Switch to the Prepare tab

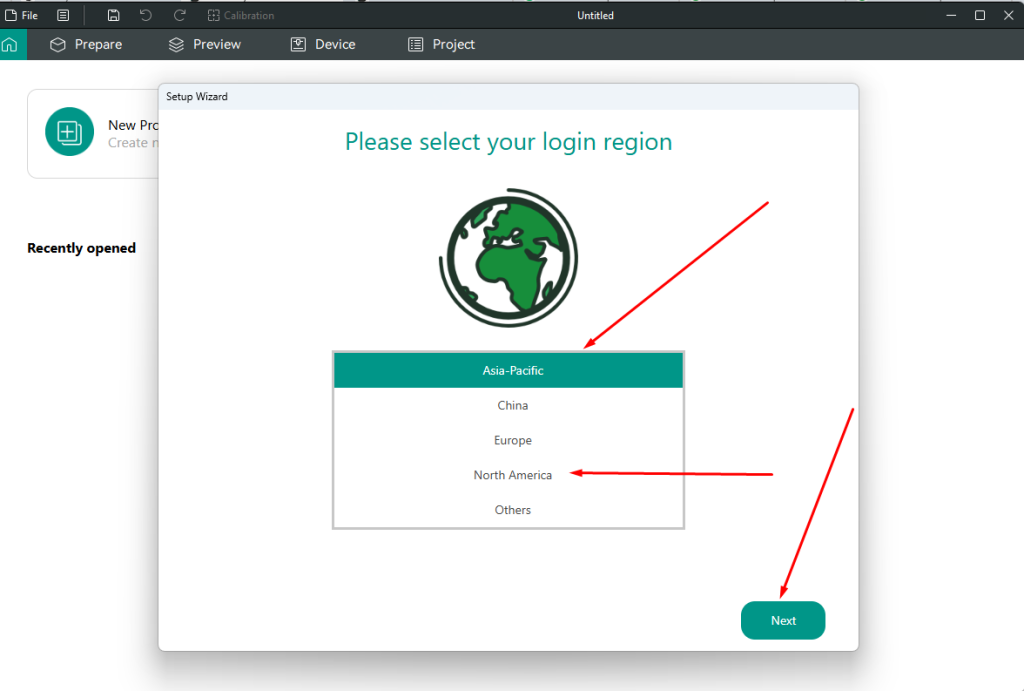coord(86,44)
